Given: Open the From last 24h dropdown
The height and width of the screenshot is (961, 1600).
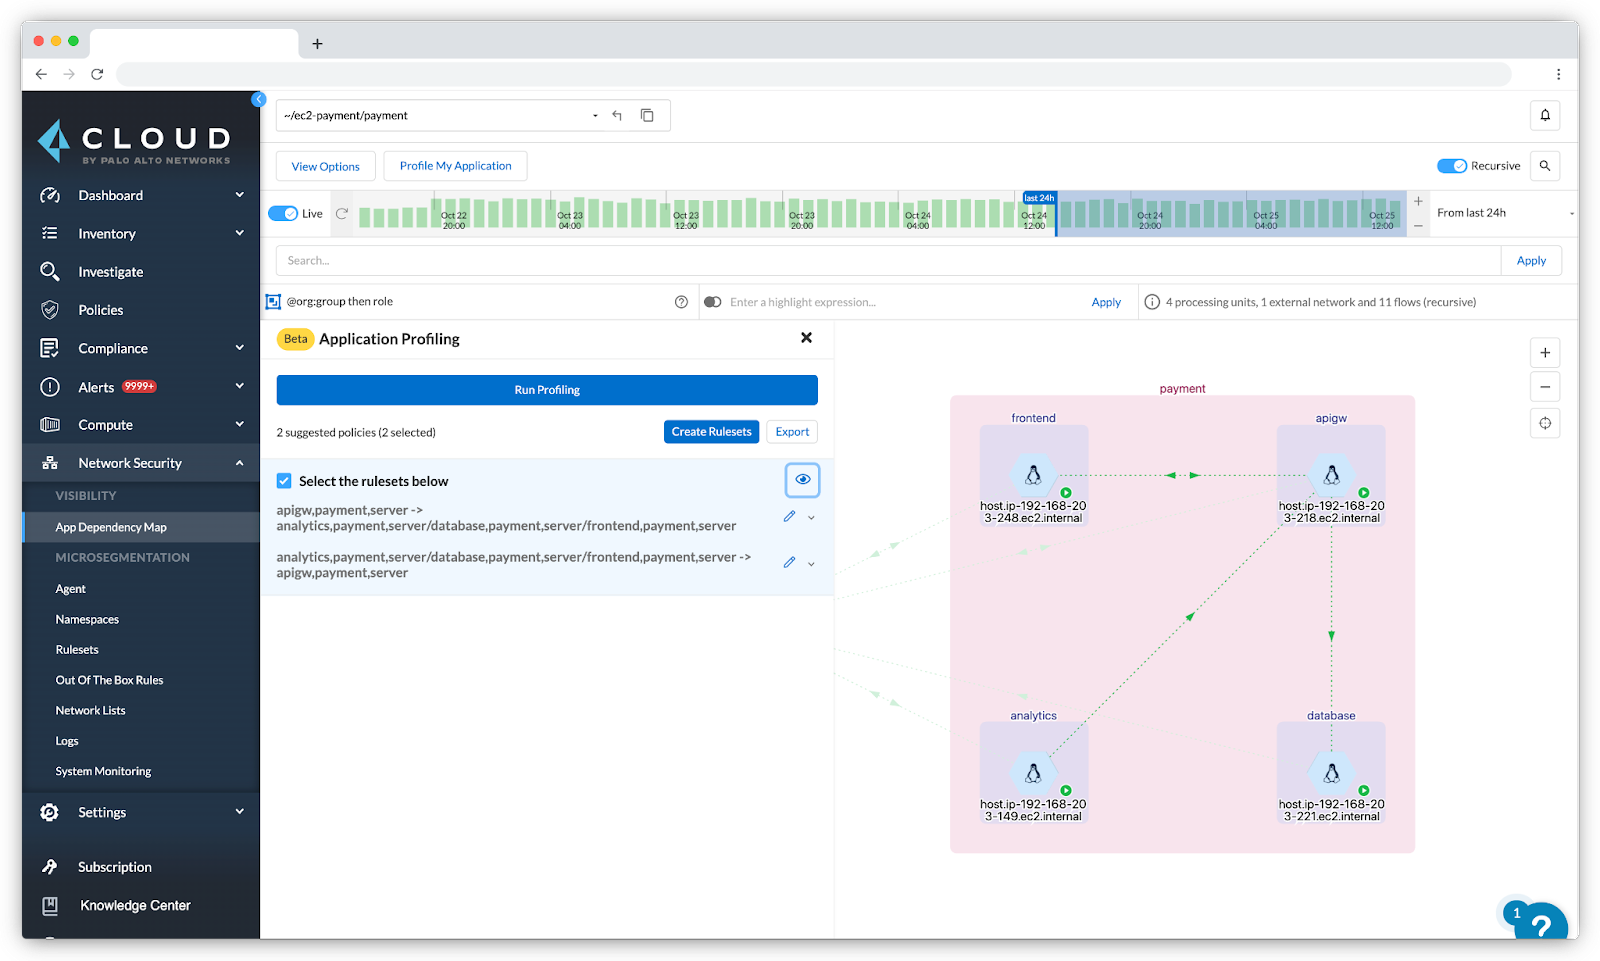Looking at the screenshot, I should point(1503,213).
